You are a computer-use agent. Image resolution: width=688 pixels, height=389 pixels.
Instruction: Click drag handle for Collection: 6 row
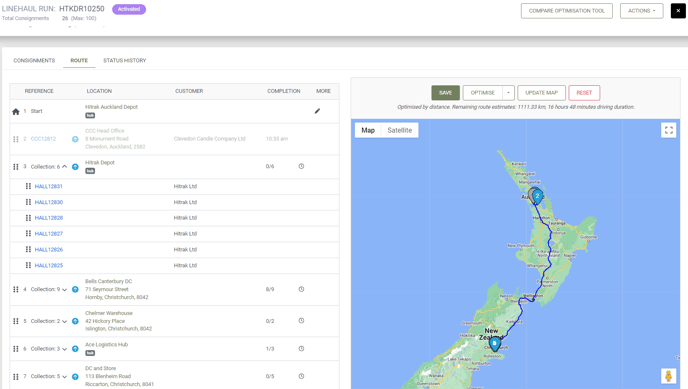point(16,167)
